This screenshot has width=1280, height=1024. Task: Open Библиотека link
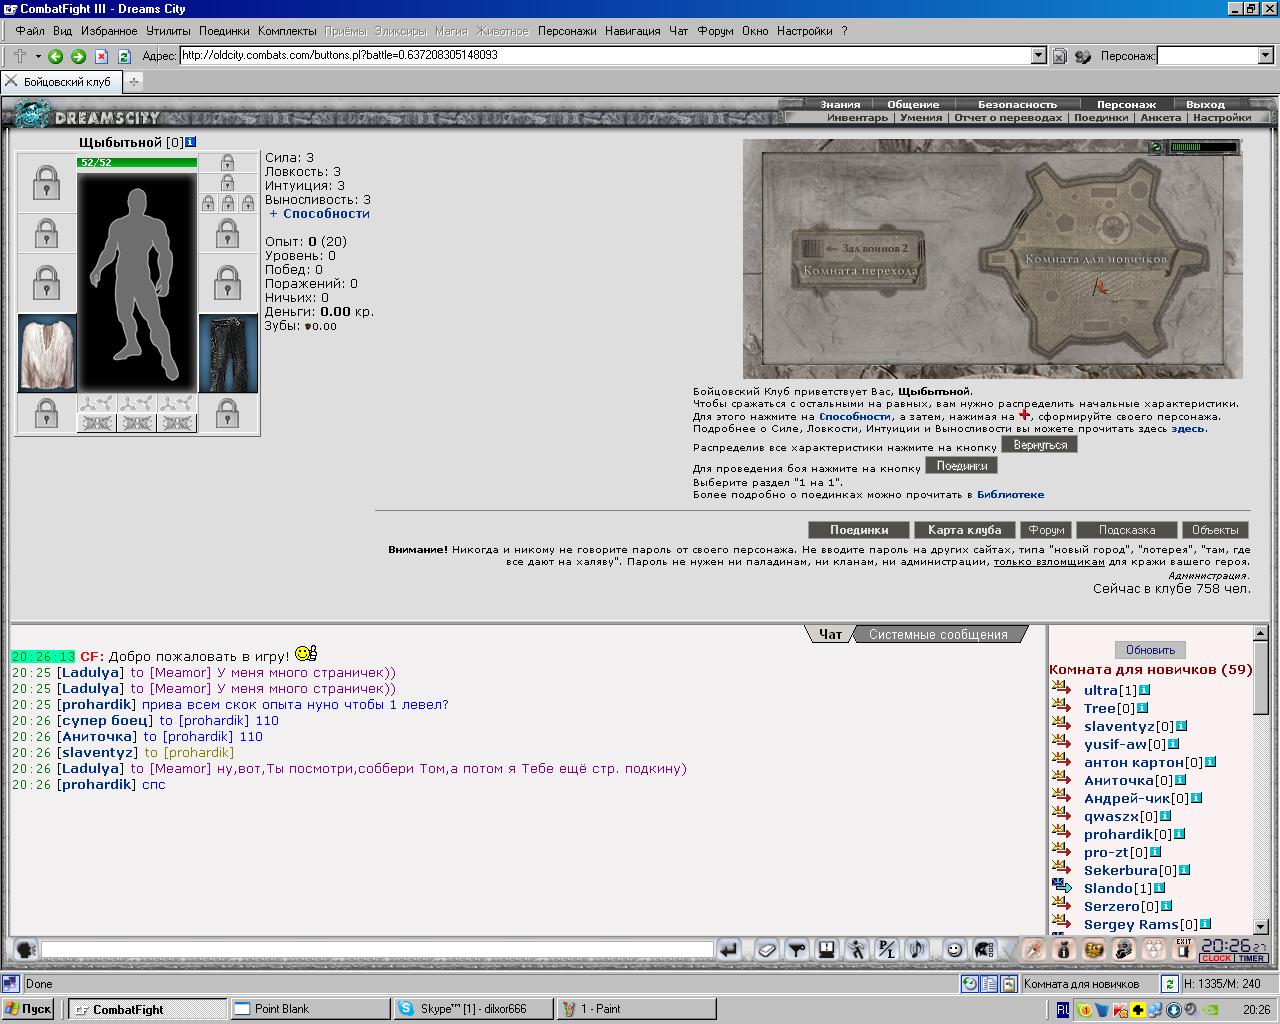(1010, 494)
